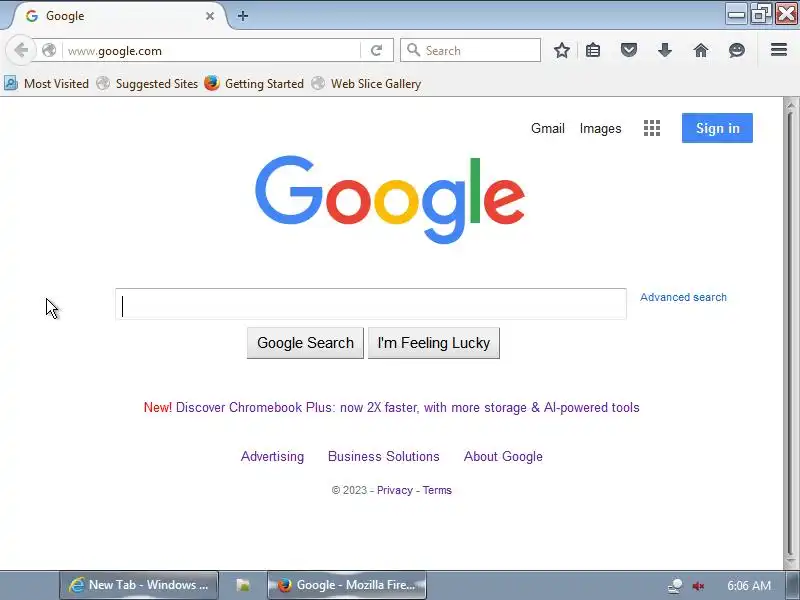Click the vertical page scrollbar
800x600 pixels.
click(x=790, y=332)
